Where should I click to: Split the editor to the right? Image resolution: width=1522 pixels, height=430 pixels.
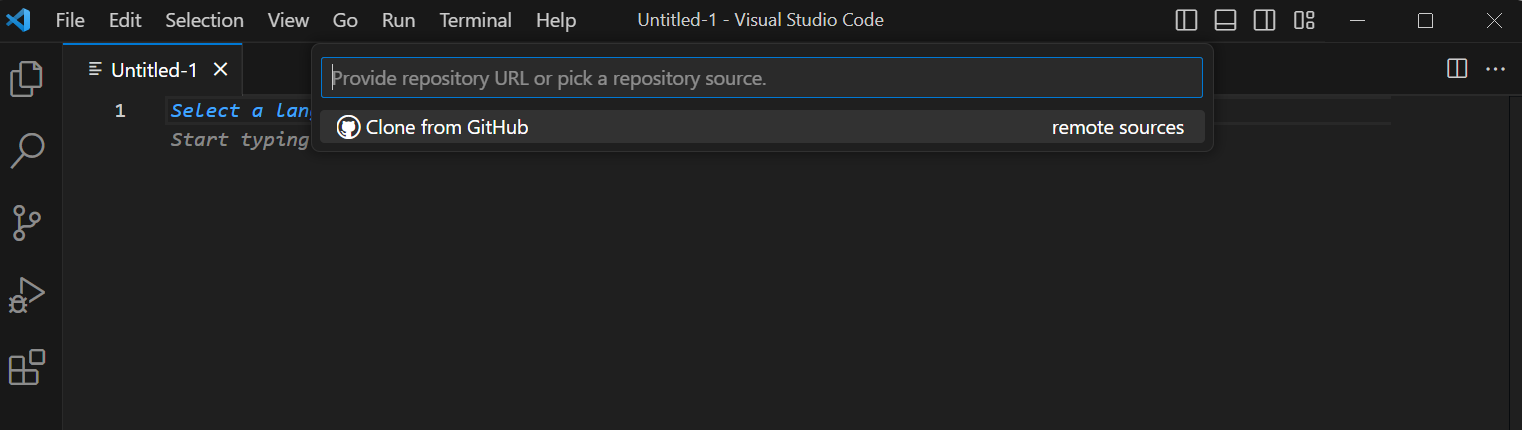[1457, 69]
